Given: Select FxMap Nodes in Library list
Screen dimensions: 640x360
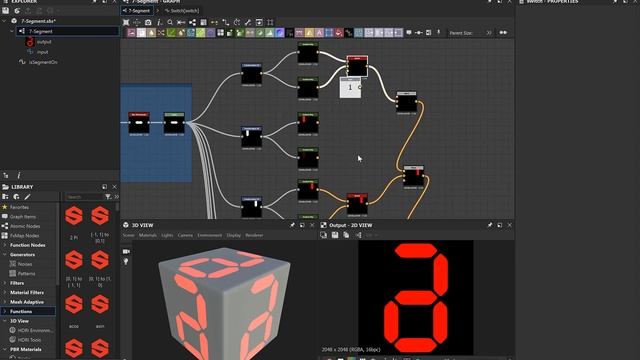Looking at the screenshot, I should [x=24, y=236].
